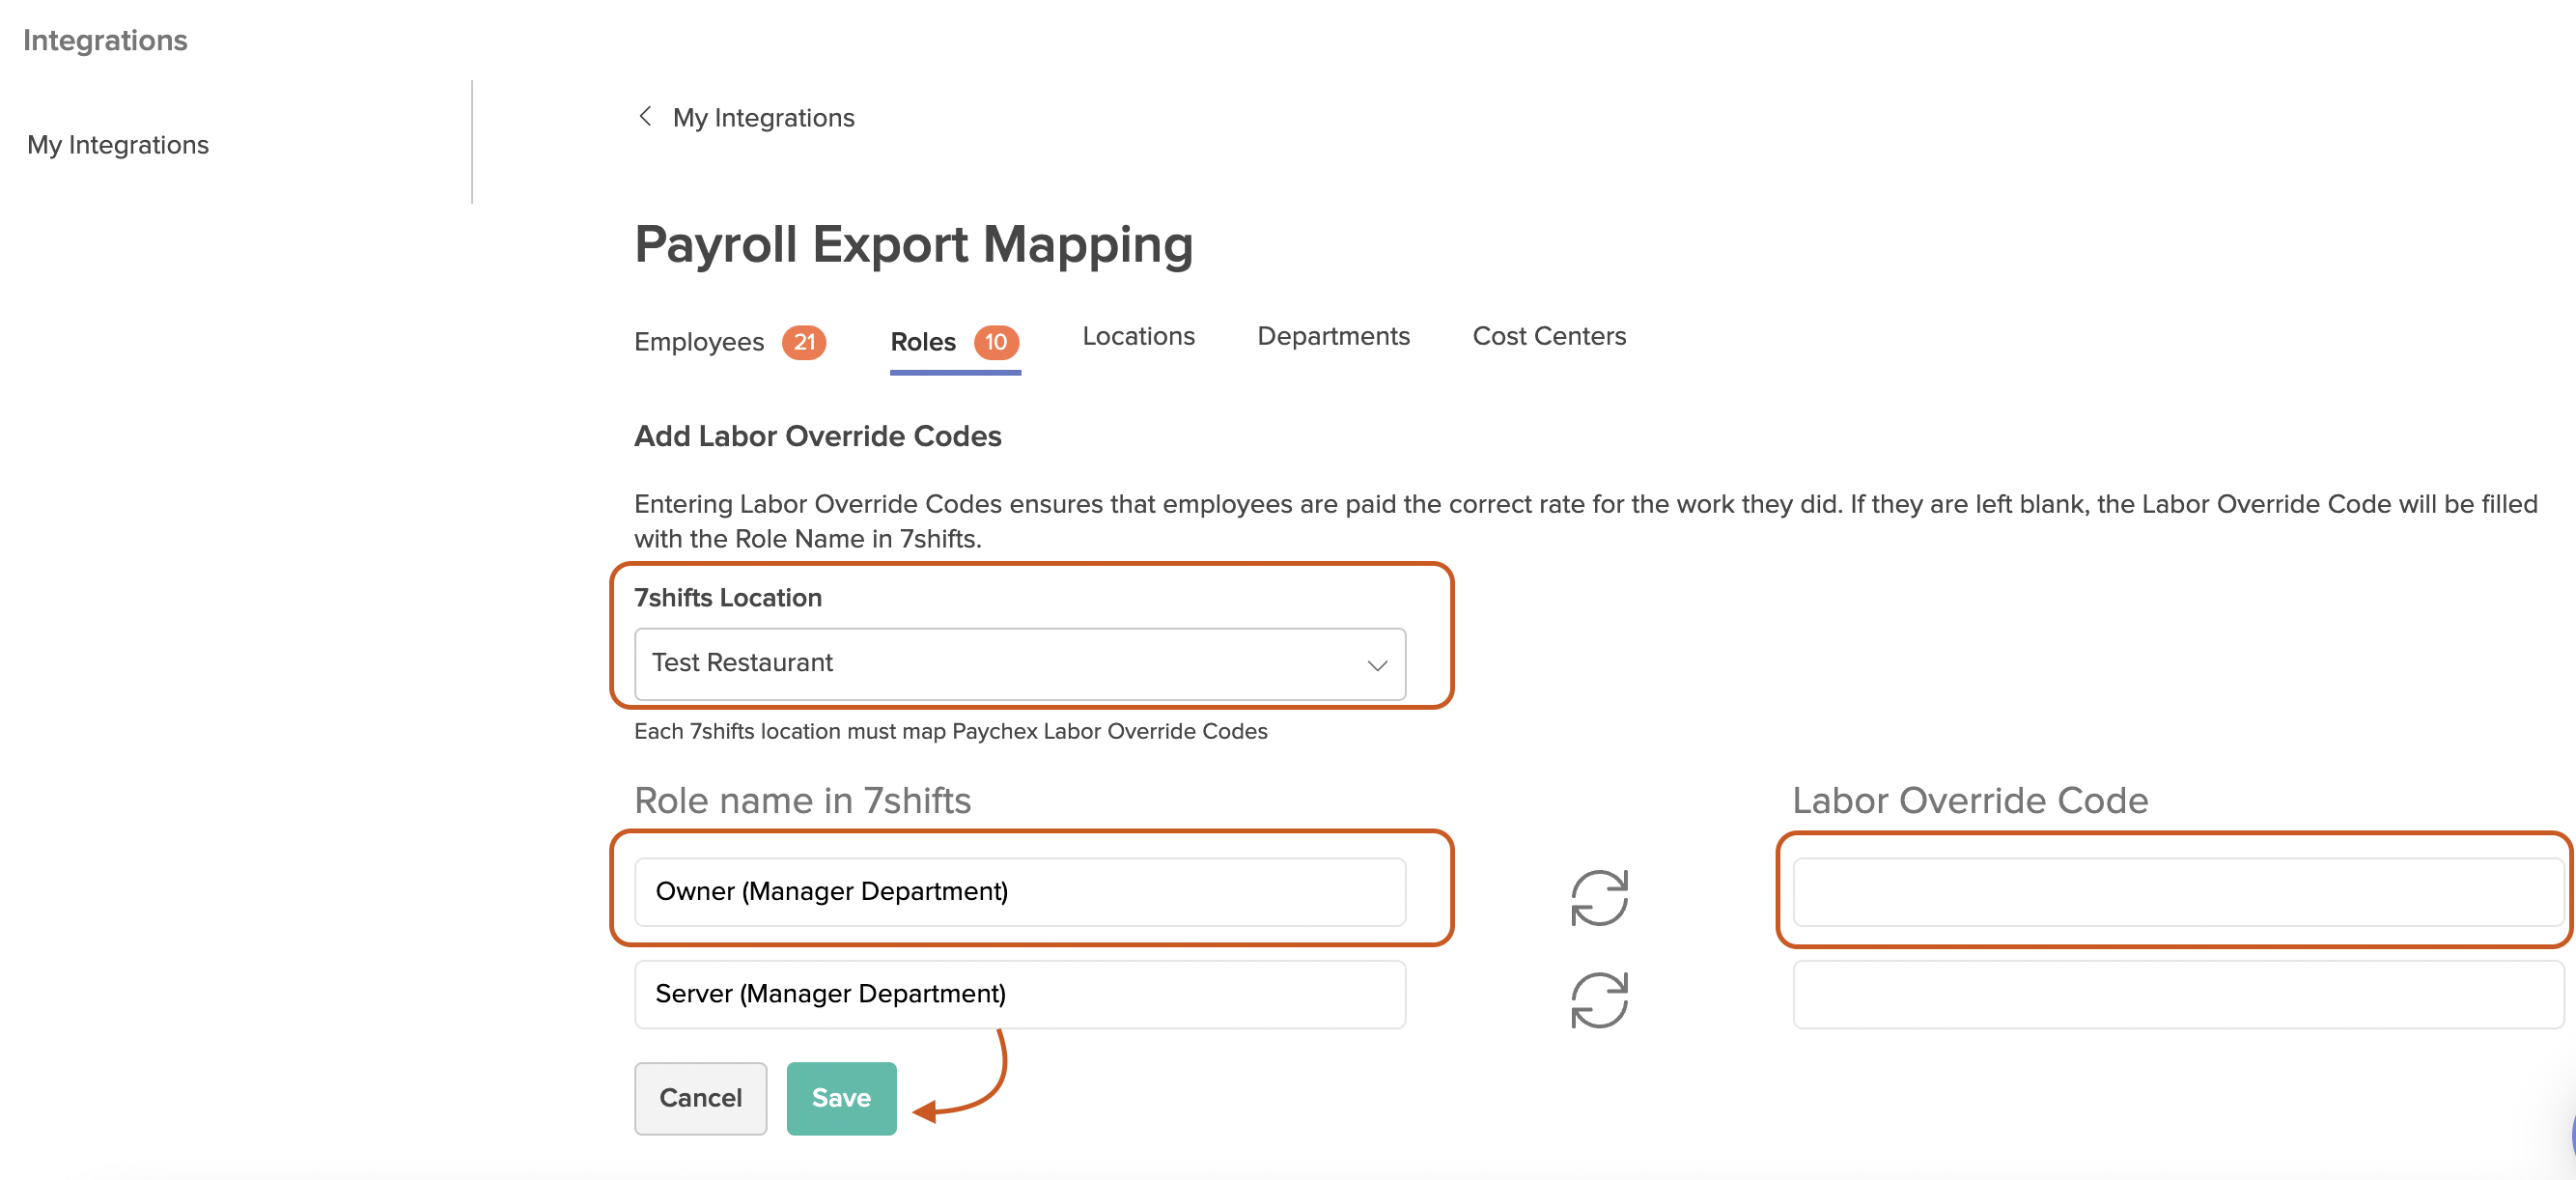The image size is (2576, 1180).
Task: Focus the Server (Manager Department) role field
Action: [1020, 994]
